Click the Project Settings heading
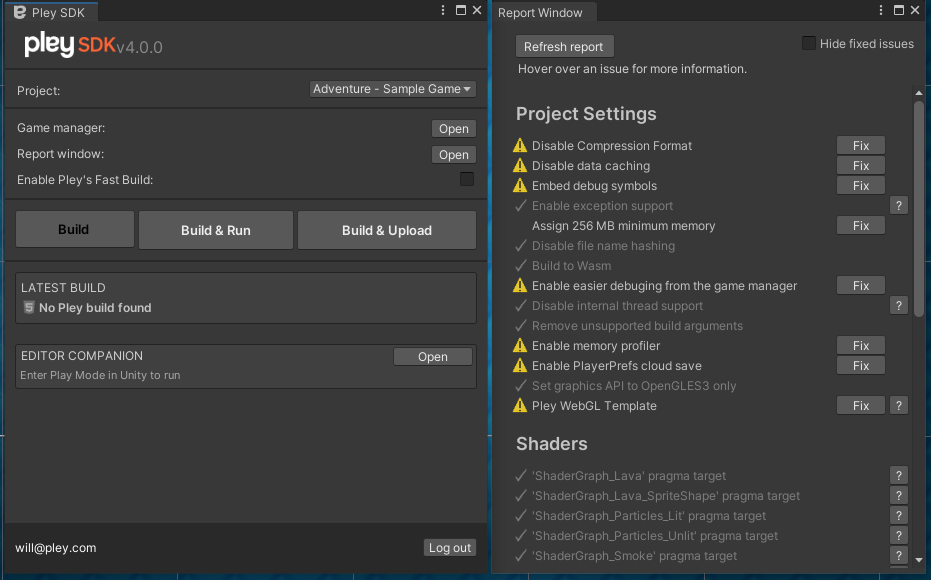Screen dimensions: 931x580 [x=586, y=114]
